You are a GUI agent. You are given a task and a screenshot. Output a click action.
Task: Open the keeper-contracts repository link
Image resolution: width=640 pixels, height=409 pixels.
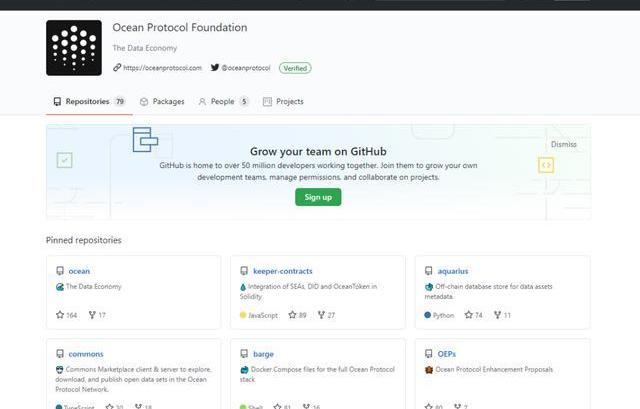(283, 271)
